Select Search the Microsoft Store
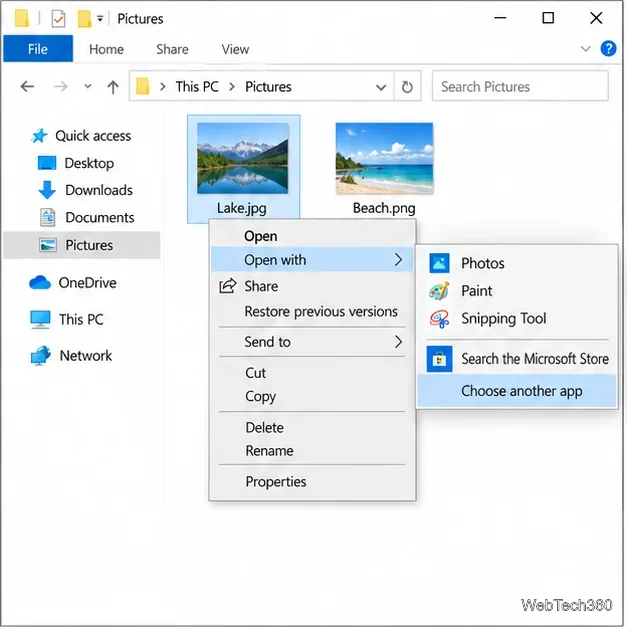The height and width of the screenshot is (627, 627). [x=517, y=359]
